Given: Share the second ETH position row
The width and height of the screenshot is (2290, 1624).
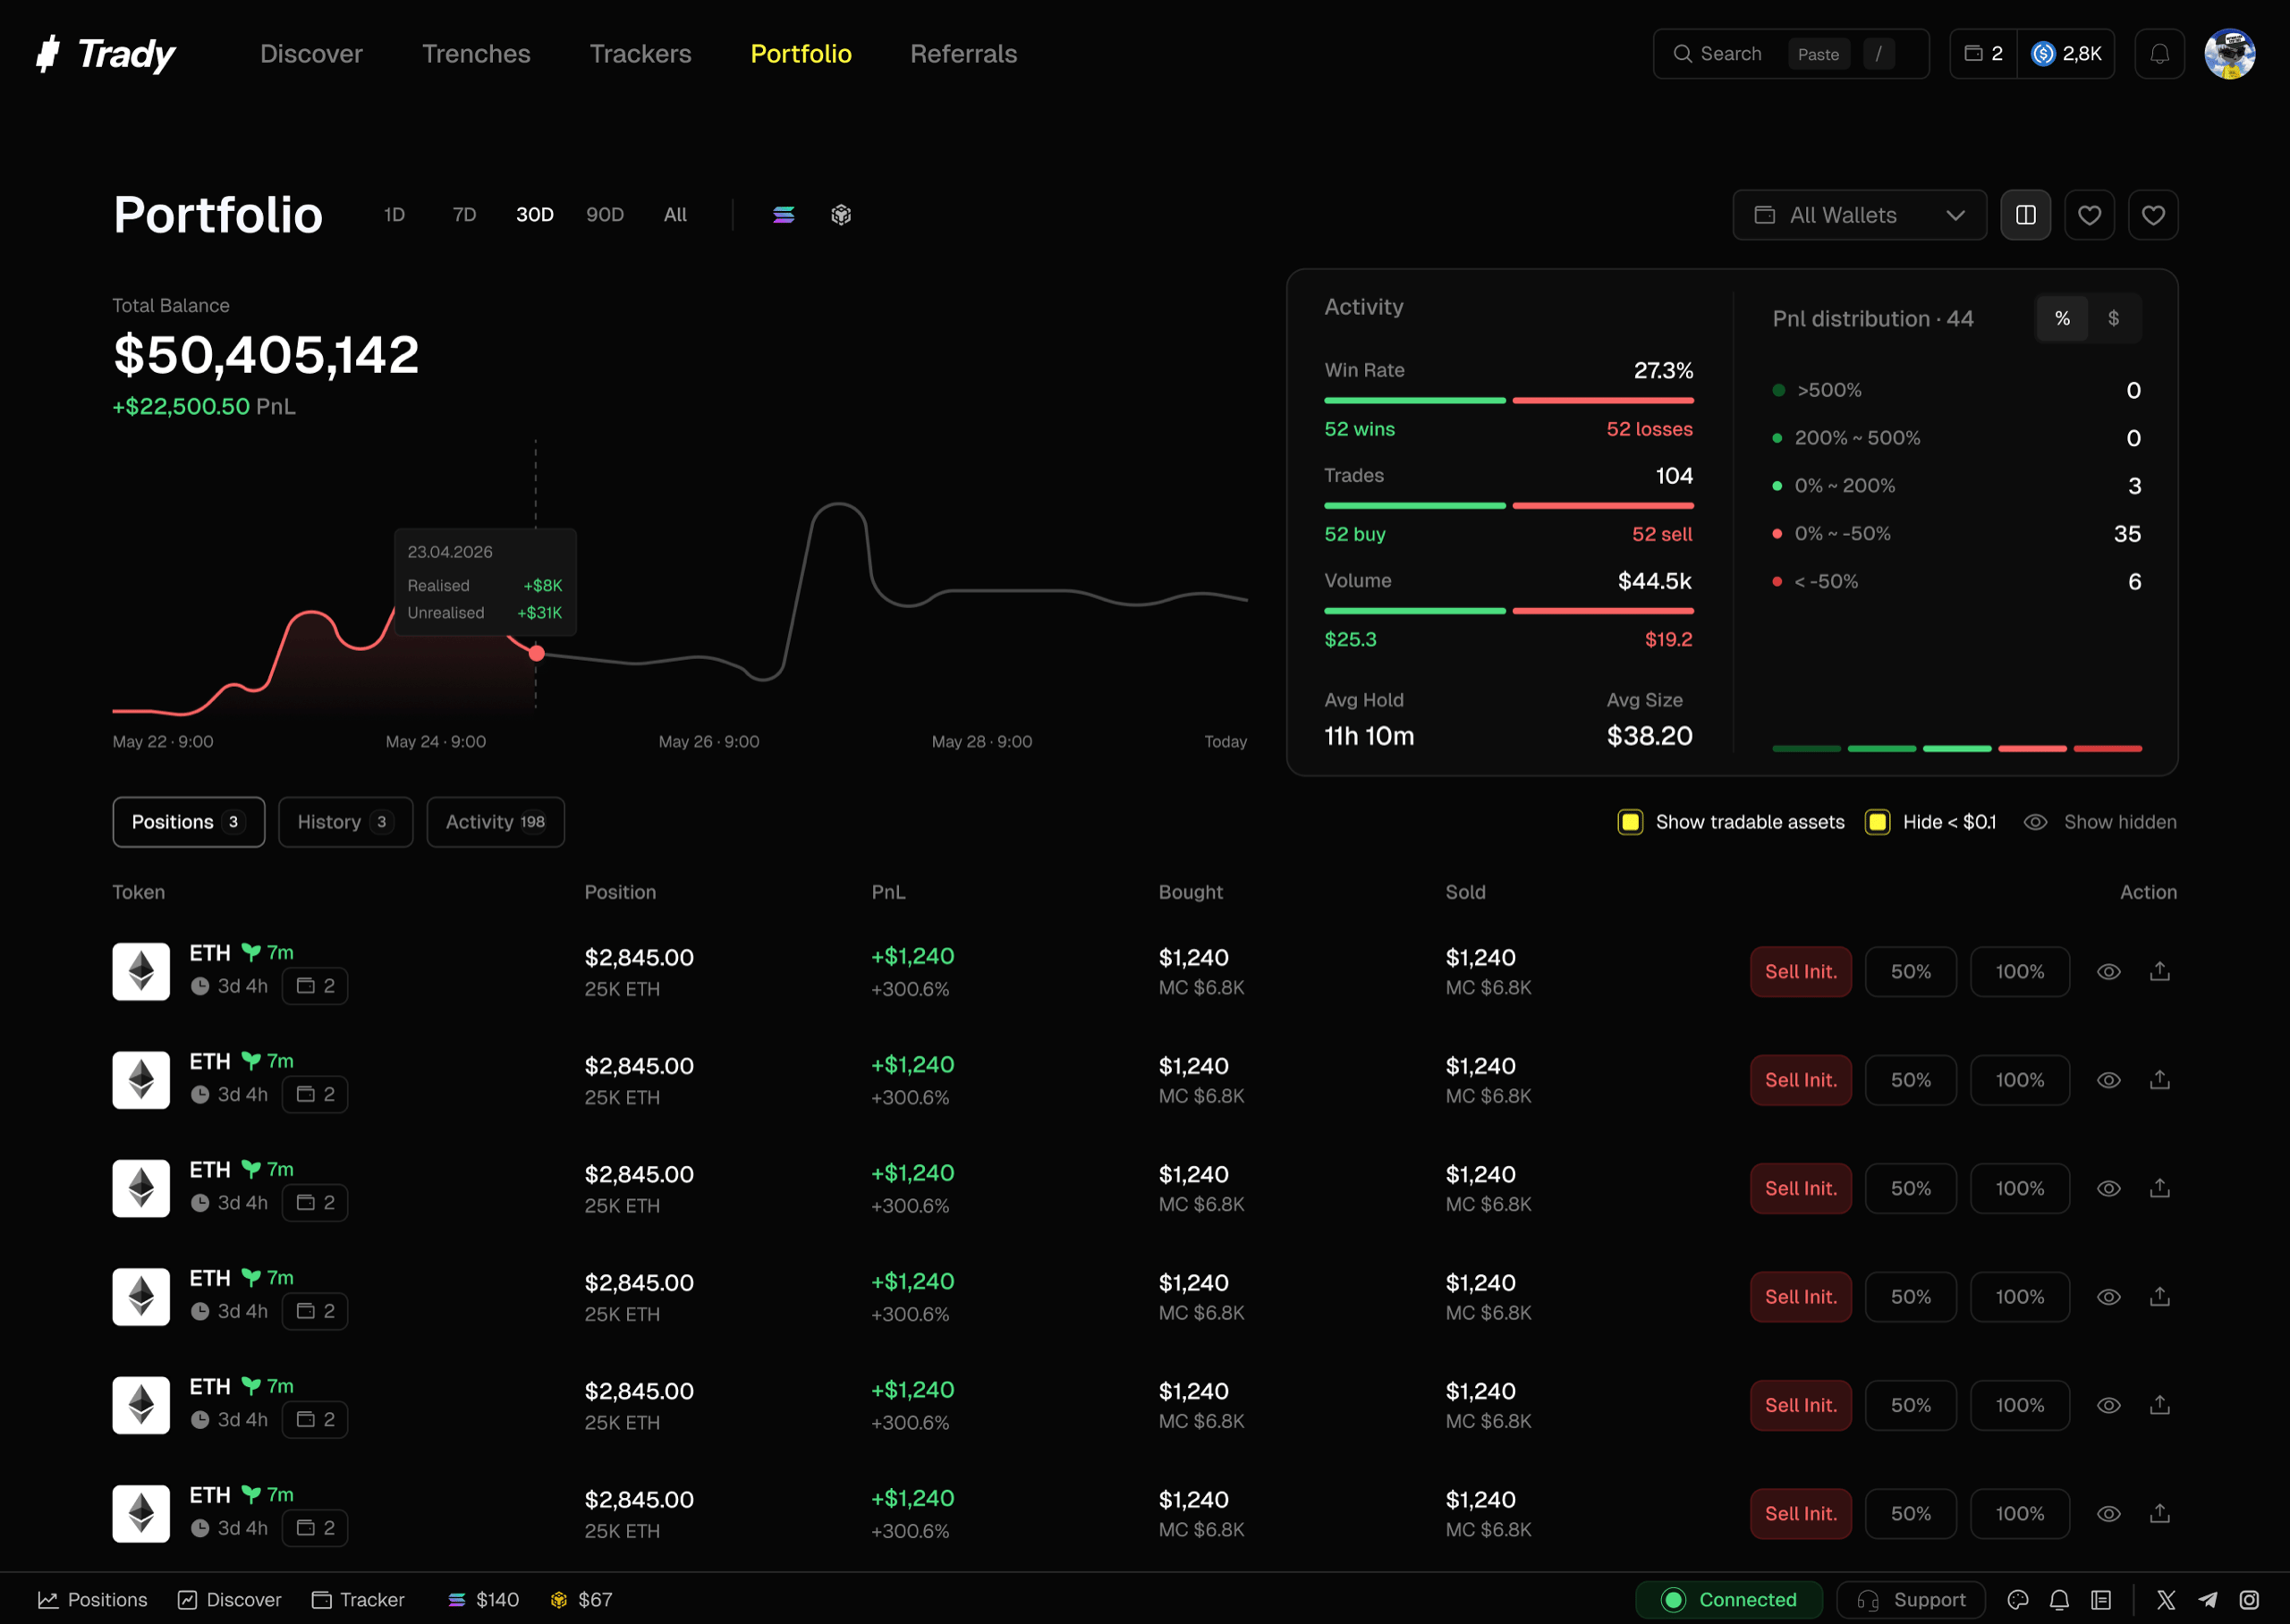Looking at the screenshot, I should coord(2159,1080).
